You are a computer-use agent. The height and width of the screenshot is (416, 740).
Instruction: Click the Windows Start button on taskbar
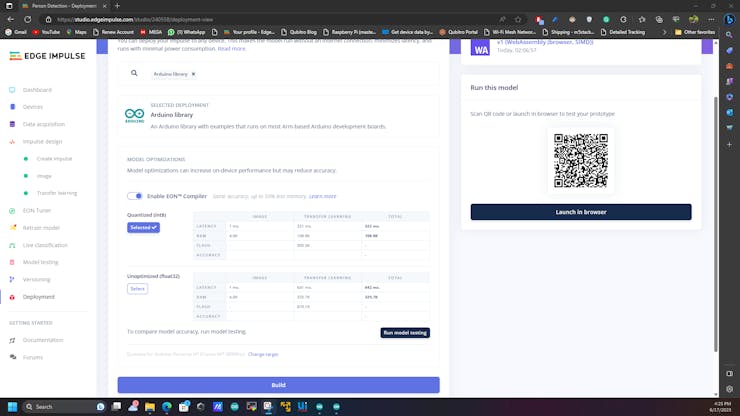coord(12,407)
